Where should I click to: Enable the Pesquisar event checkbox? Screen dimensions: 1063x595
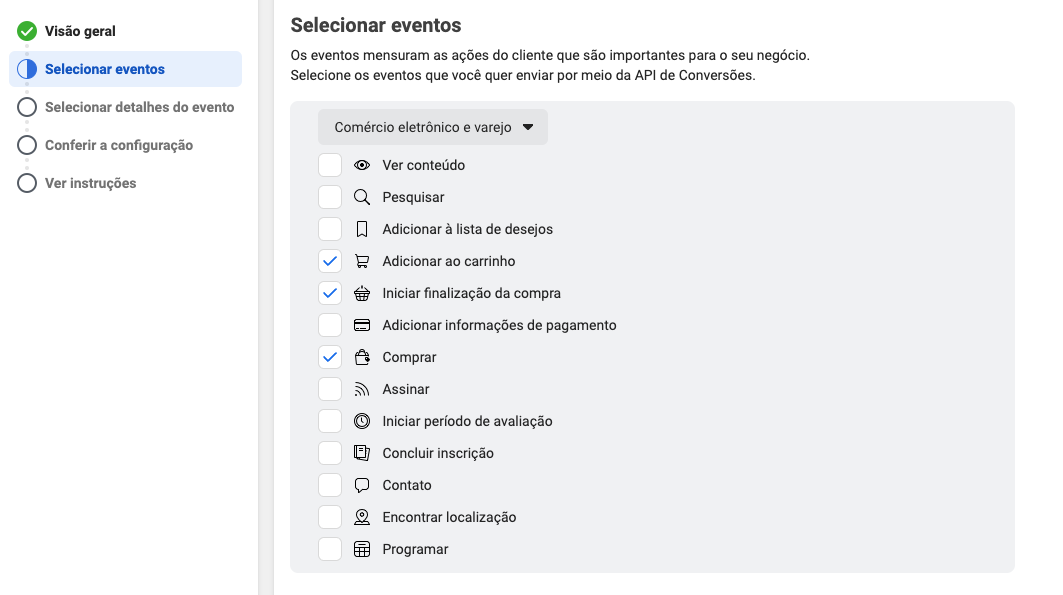(x=330, y=196)
